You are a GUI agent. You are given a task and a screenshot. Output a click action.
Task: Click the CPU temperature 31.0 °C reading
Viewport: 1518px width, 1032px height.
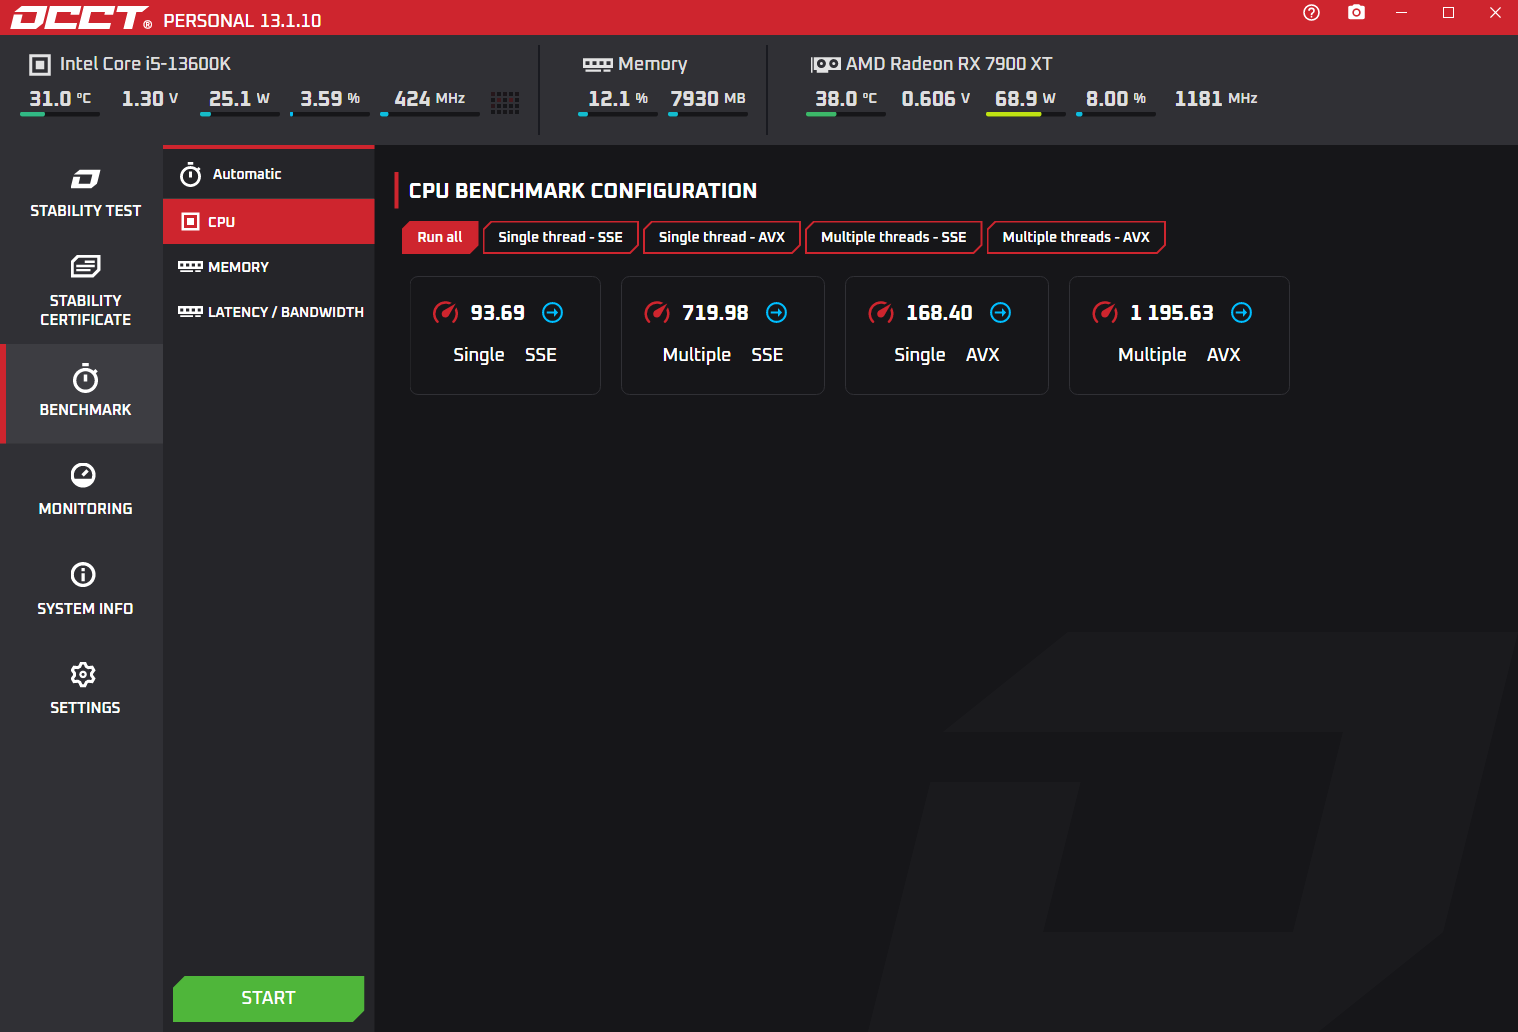[x=60, y=99]
